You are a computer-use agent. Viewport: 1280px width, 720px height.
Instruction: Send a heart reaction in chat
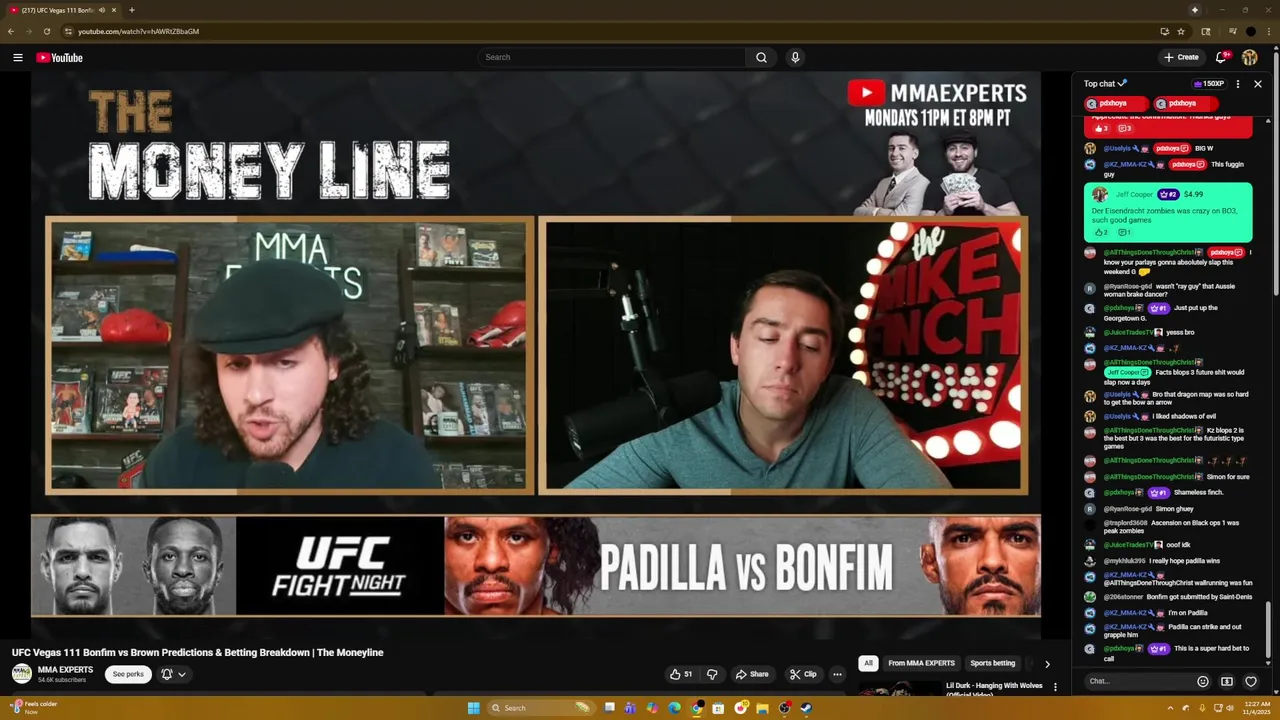tap(1251, 682)
